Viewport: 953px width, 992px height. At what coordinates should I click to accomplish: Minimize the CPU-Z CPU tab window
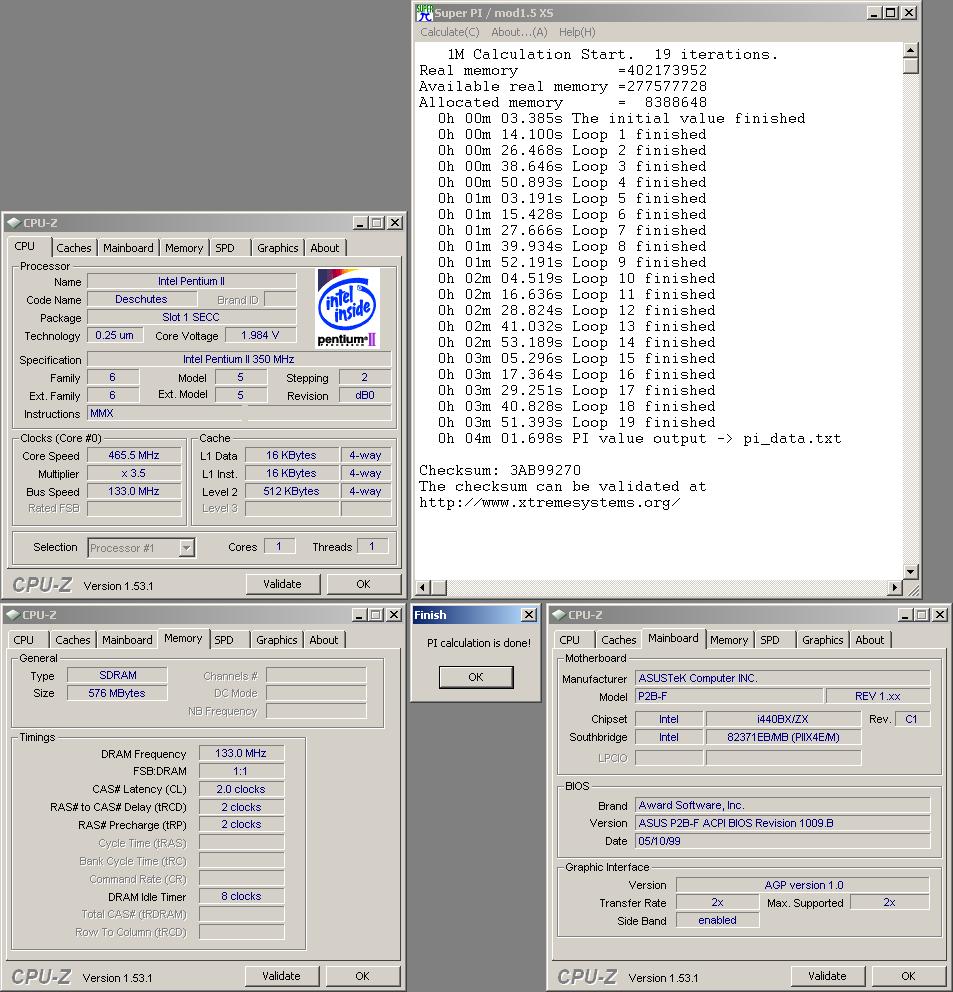(x=360, y=223)
